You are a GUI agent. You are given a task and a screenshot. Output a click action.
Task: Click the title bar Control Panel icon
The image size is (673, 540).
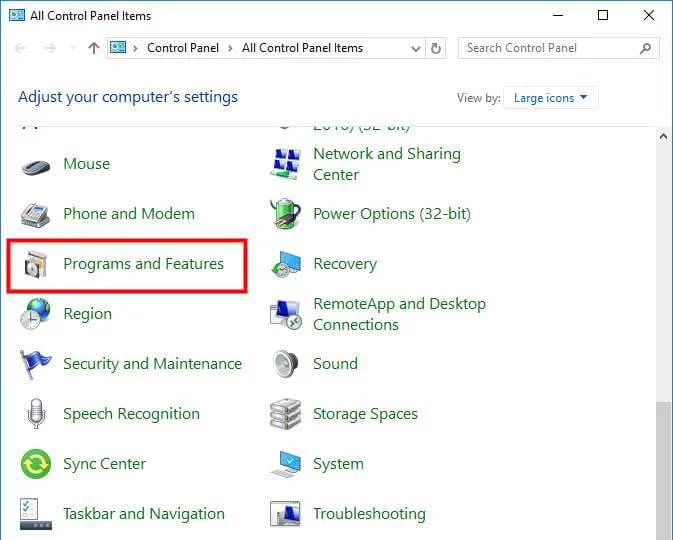pos(17,15)
